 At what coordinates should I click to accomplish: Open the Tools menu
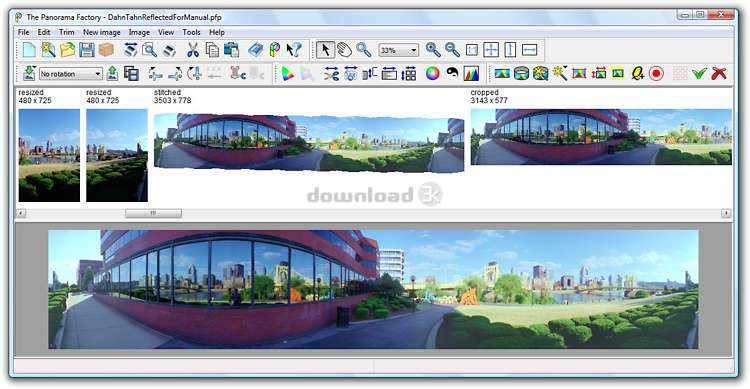pos(191,32)
